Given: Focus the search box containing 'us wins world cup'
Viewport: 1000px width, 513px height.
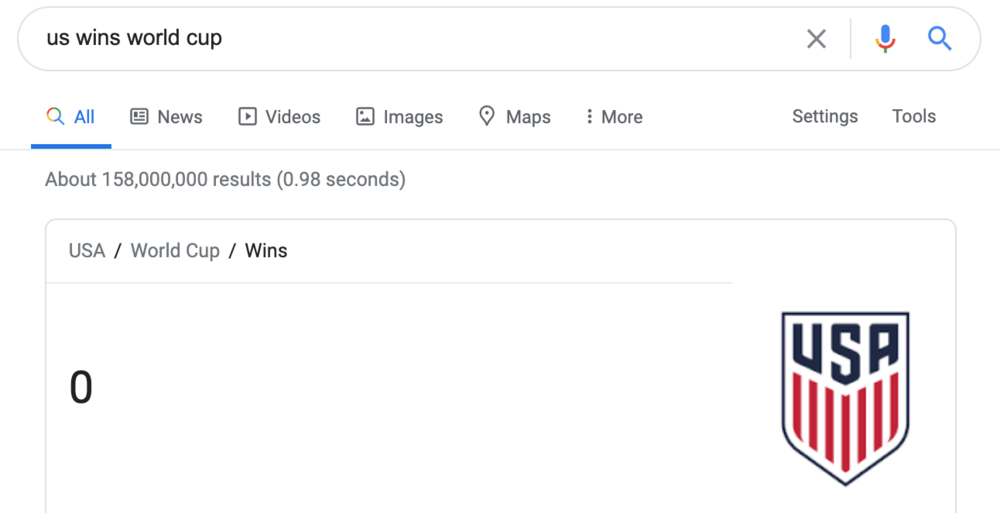Looking at the screenshot, I should 400,39.
